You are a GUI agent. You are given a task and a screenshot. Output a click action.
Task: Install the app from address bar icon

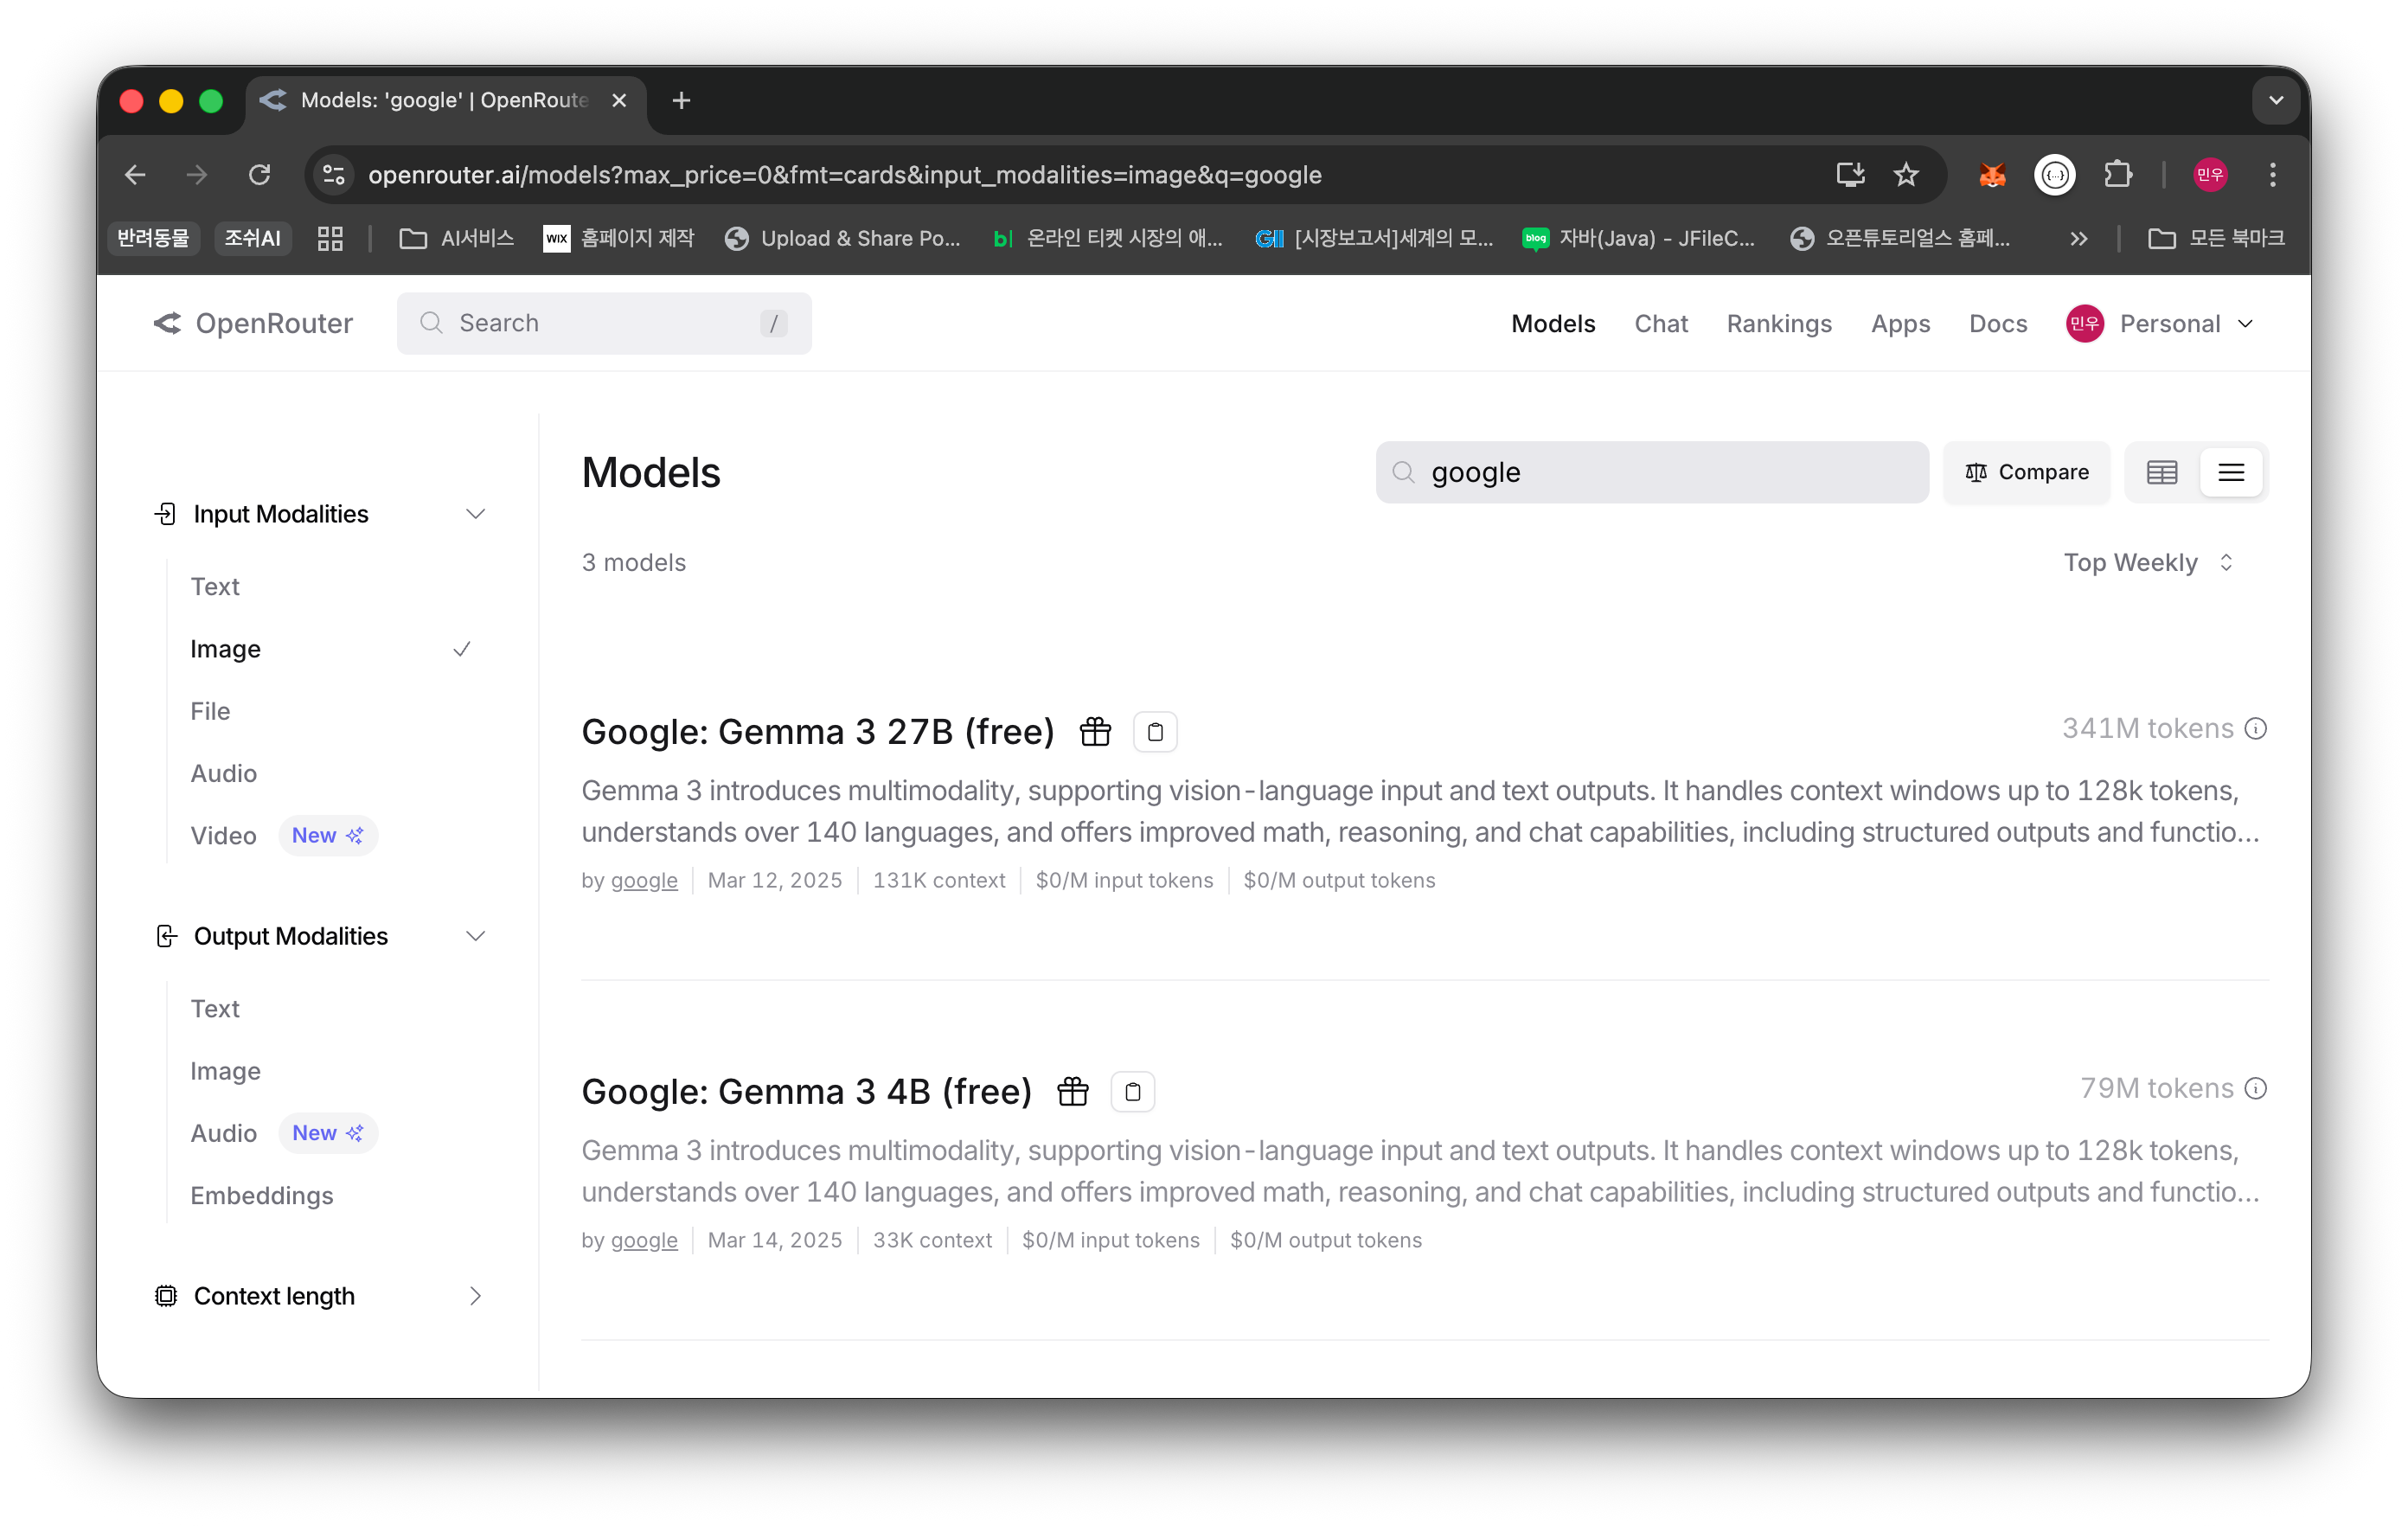click(x=1850, y=175)
